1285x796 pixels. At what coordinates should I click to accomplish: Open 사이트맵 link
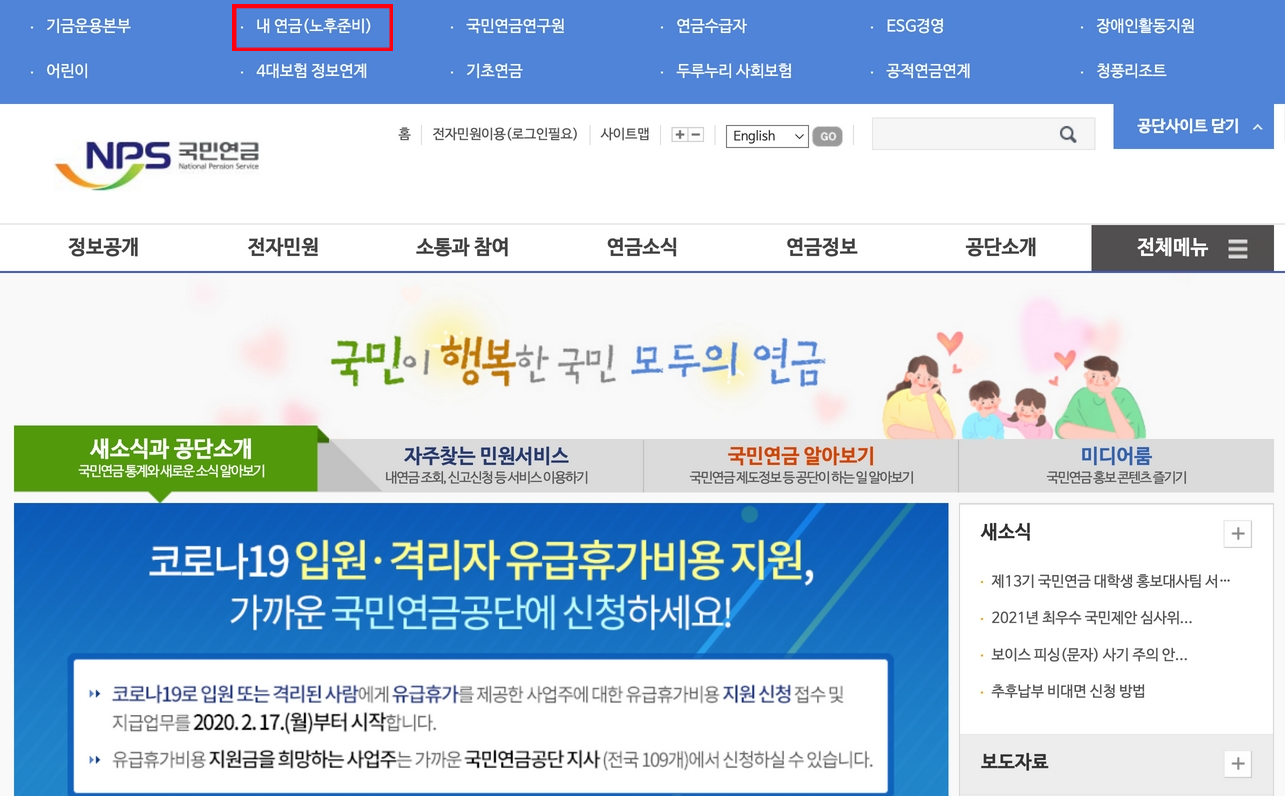[625, 134]
